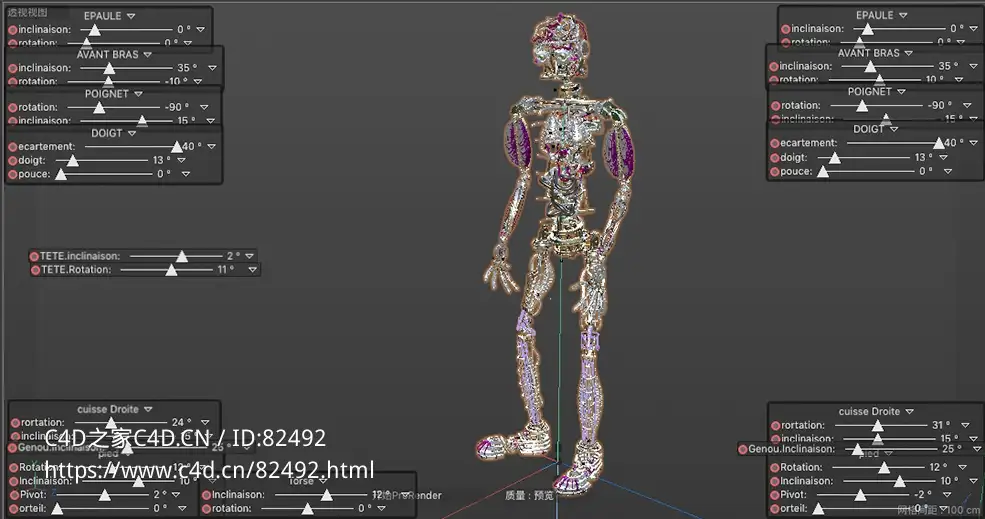Click the left DOIGT ecartement slider handle
985x519 pixels.
tap(177, 146)
